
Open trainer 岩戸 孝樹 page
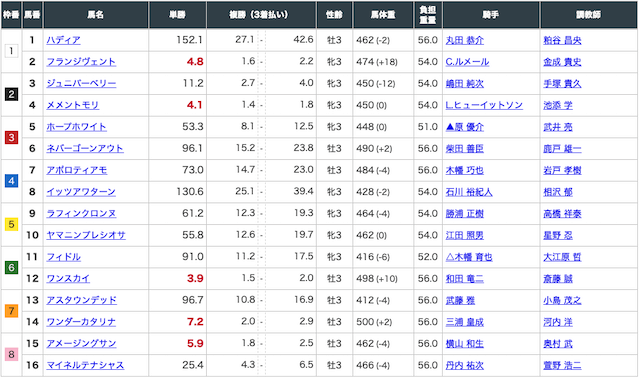click(562, 170)
